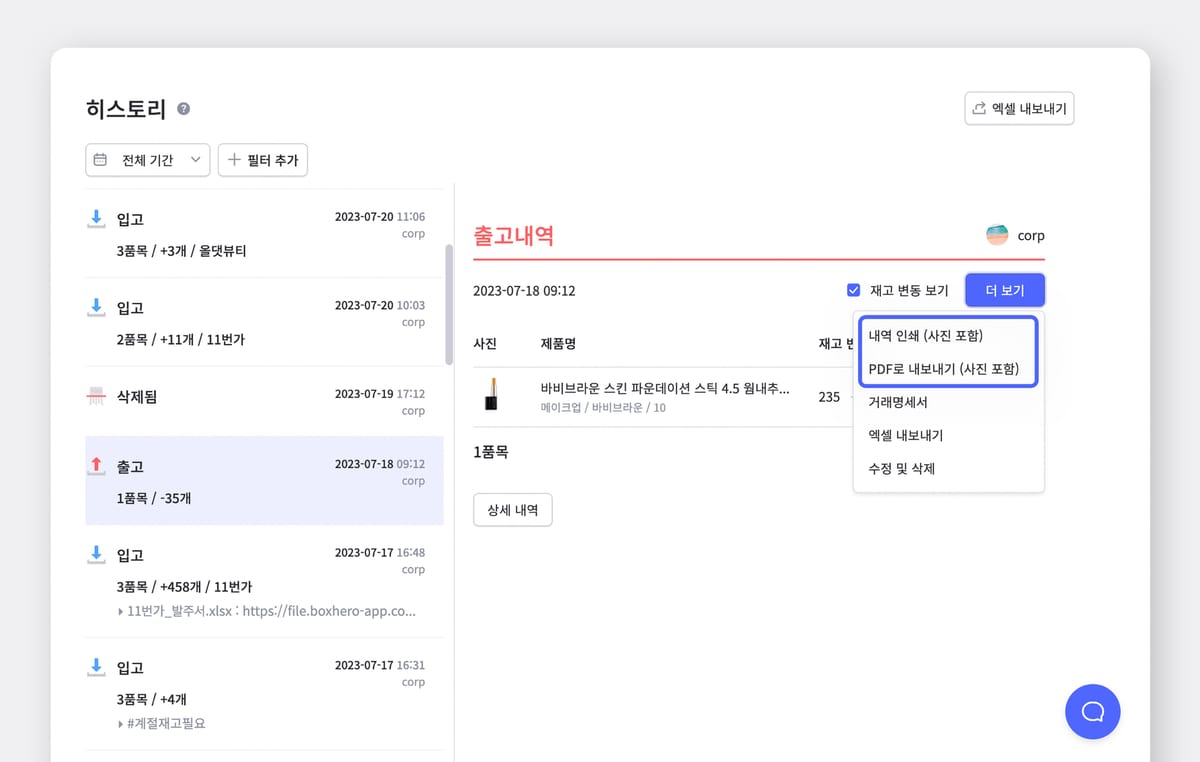This screenshot has height=762, width=1200.
Task: Click the red 출고 arrow icon
Action: click(x=97, y=465)
